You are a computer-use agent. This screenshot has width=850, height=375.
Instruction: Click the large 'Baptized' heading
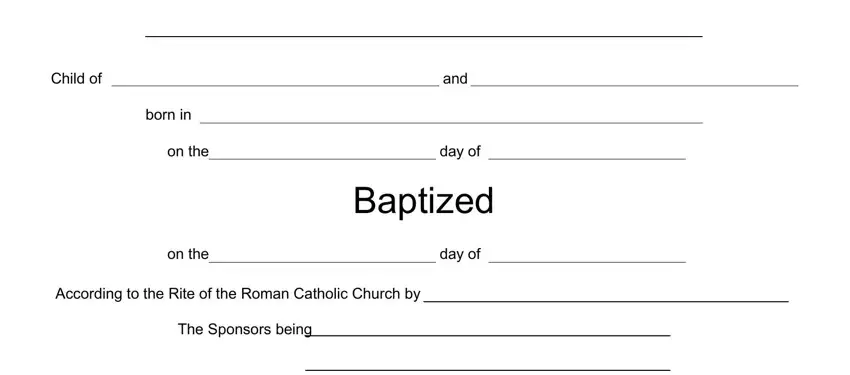coord(423,201)
